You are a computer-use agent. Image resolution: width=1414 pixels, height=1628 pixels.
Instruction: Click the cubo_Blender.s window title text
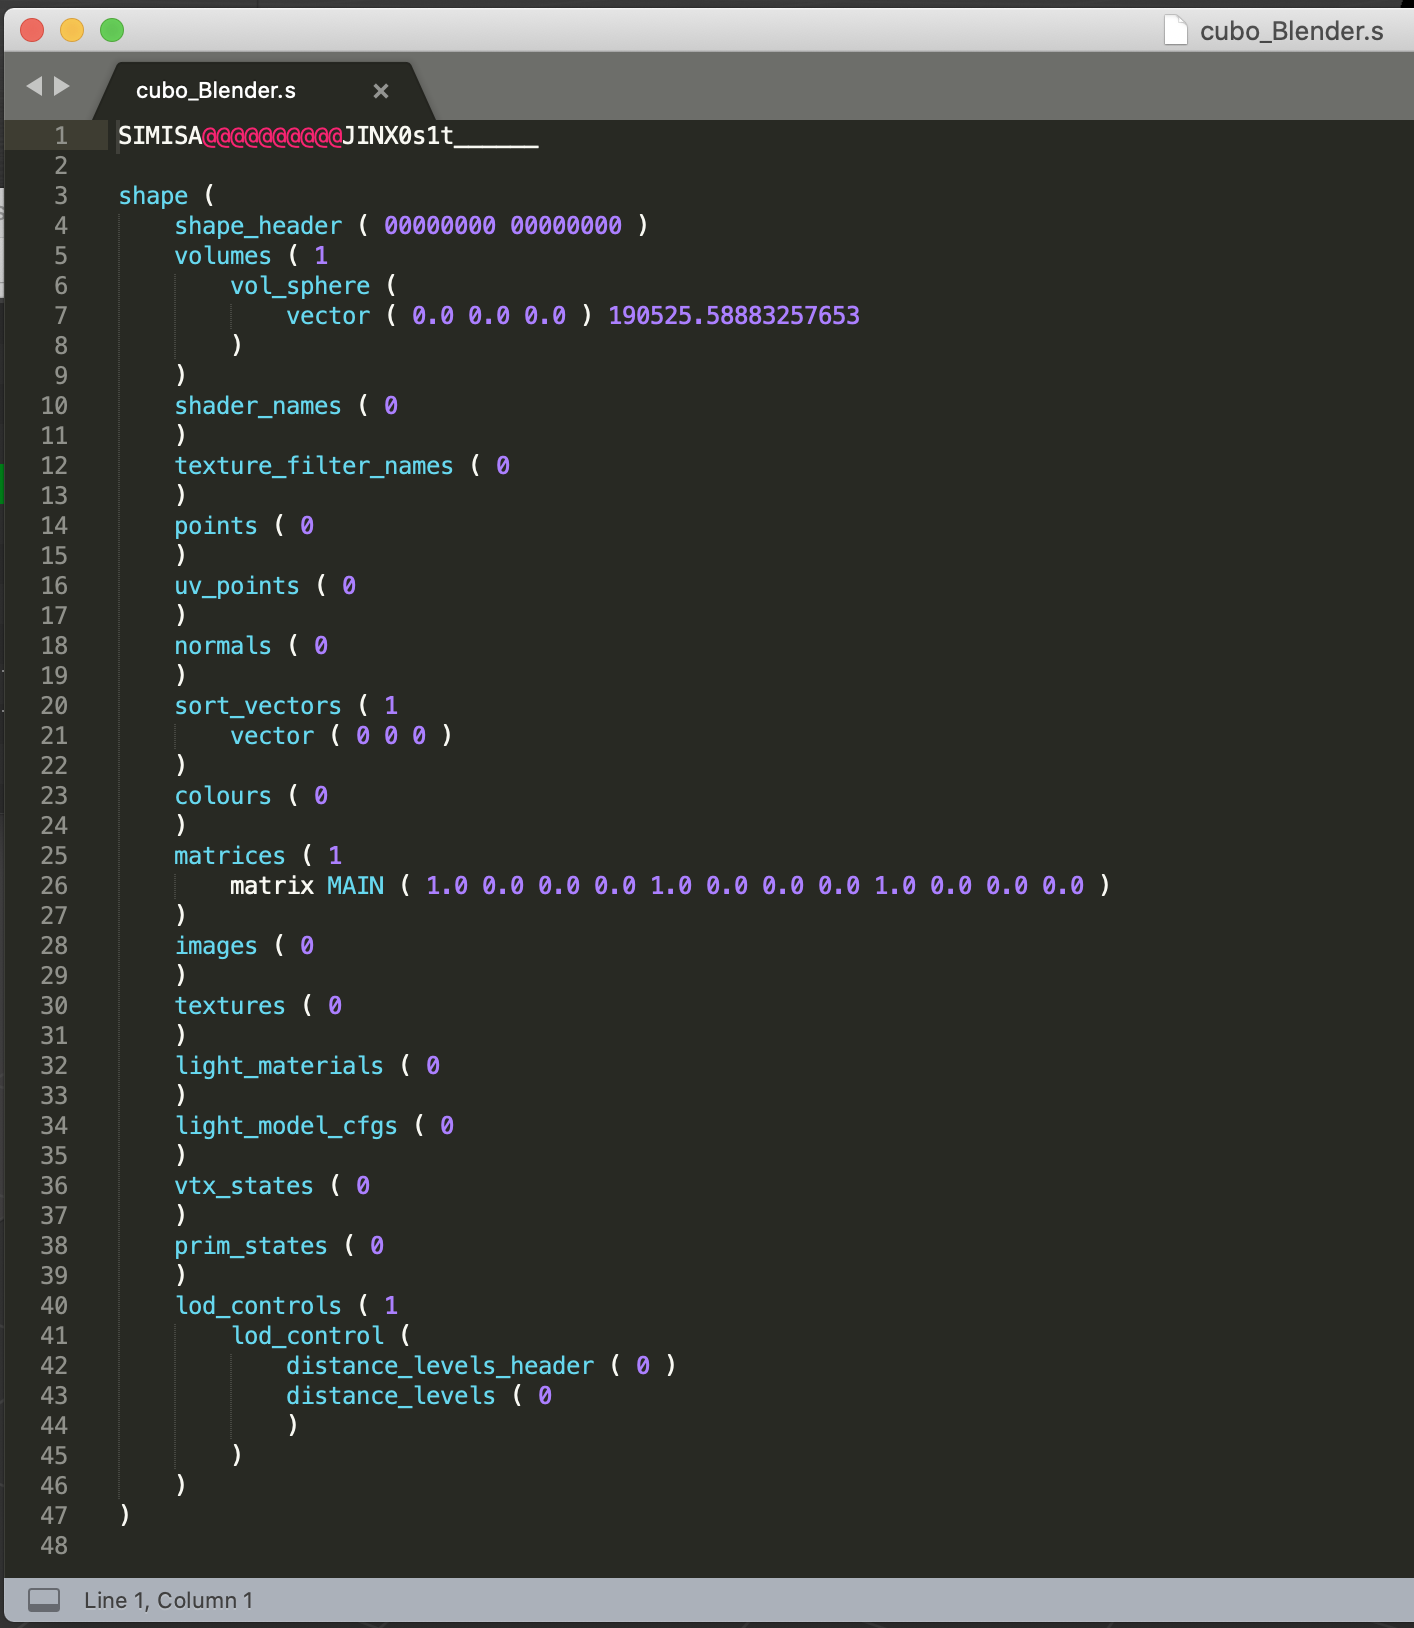tap(1291, 31)
